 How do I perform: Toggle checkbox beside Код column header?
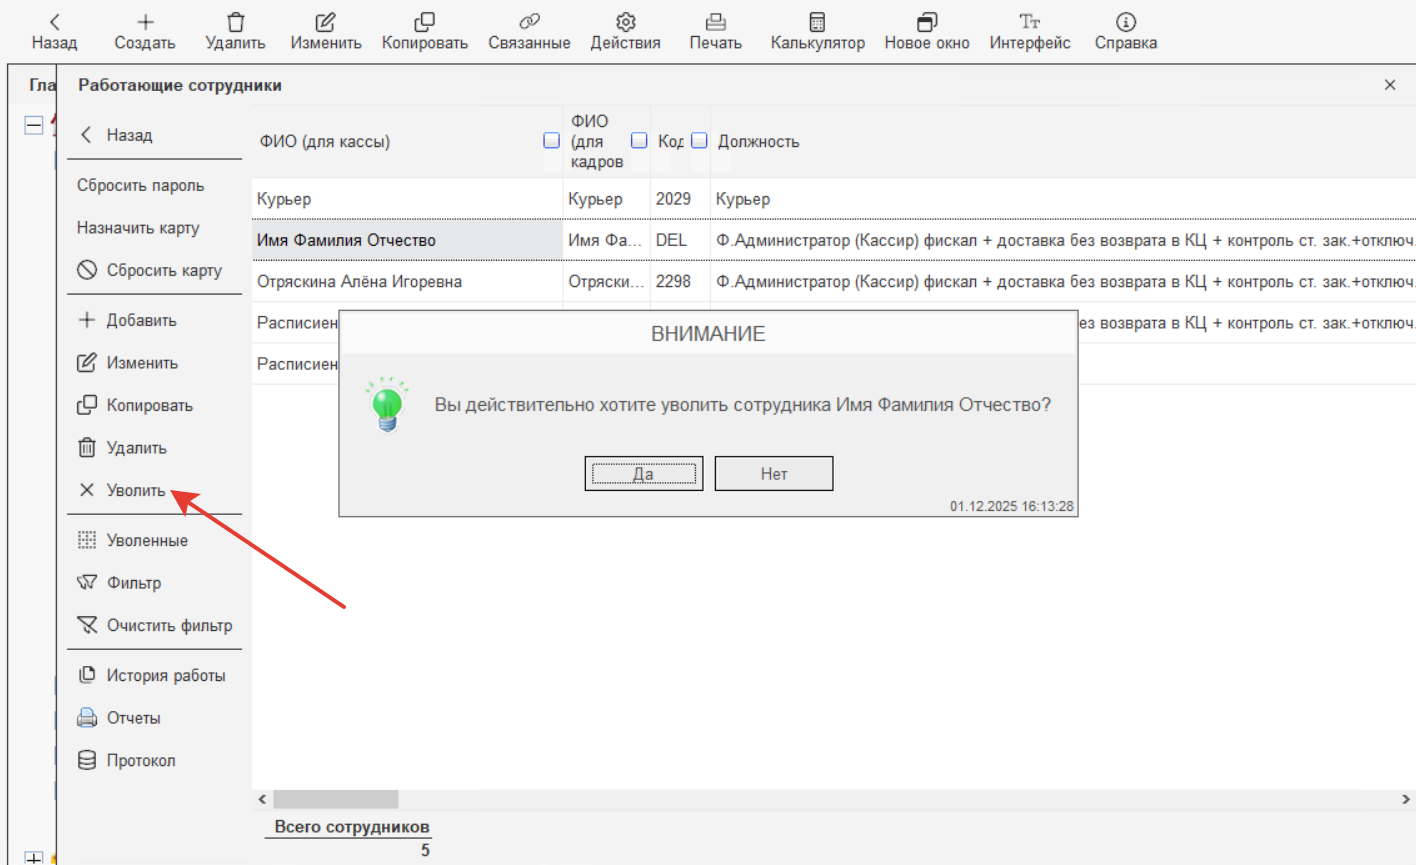tap(699, 141)
